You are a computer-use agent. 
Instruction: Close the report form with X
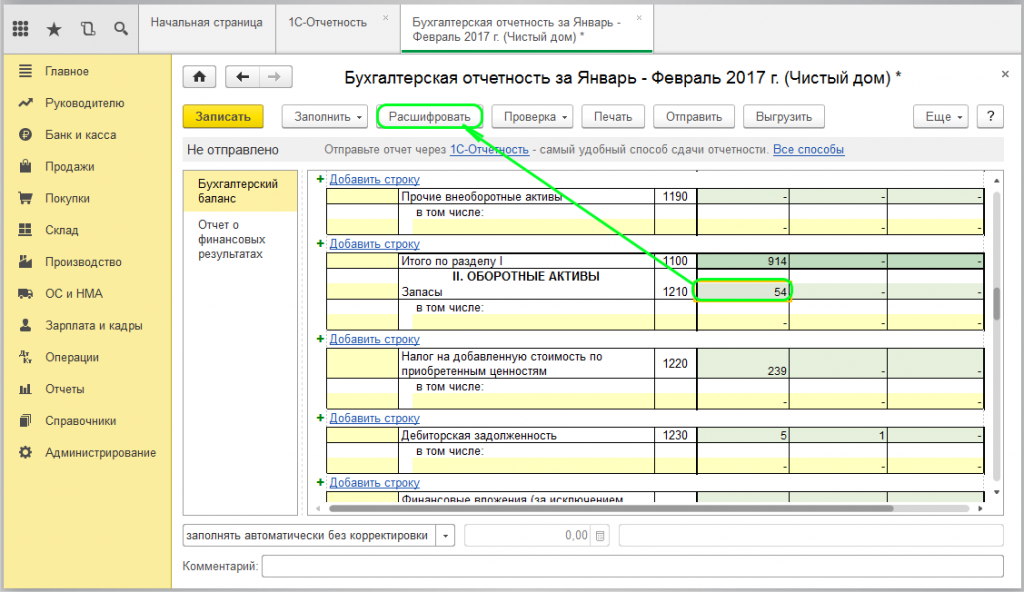click(x=1005, y=74)
